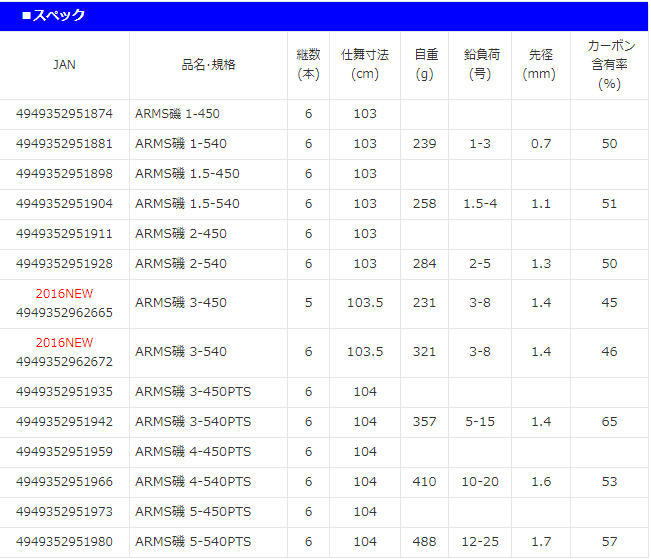Image resolution: width=651 pixels, height=559 pixels.
Task: Click weight value 410
Action: pyautogui.click(x=424, y=482)
